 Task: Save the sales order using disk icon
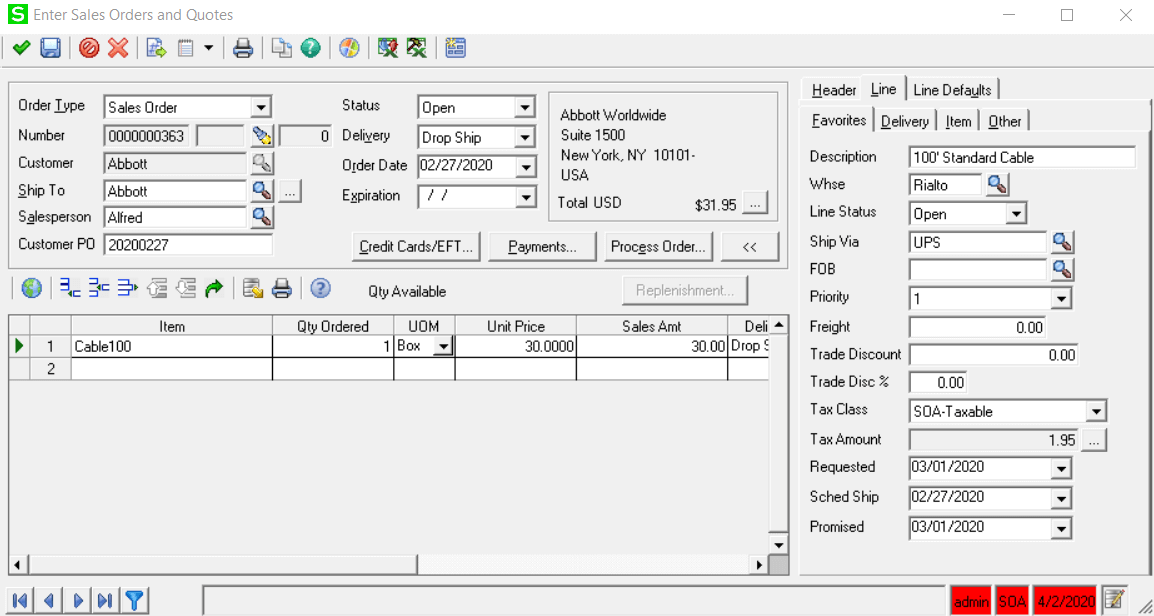(x=49, y=47)
